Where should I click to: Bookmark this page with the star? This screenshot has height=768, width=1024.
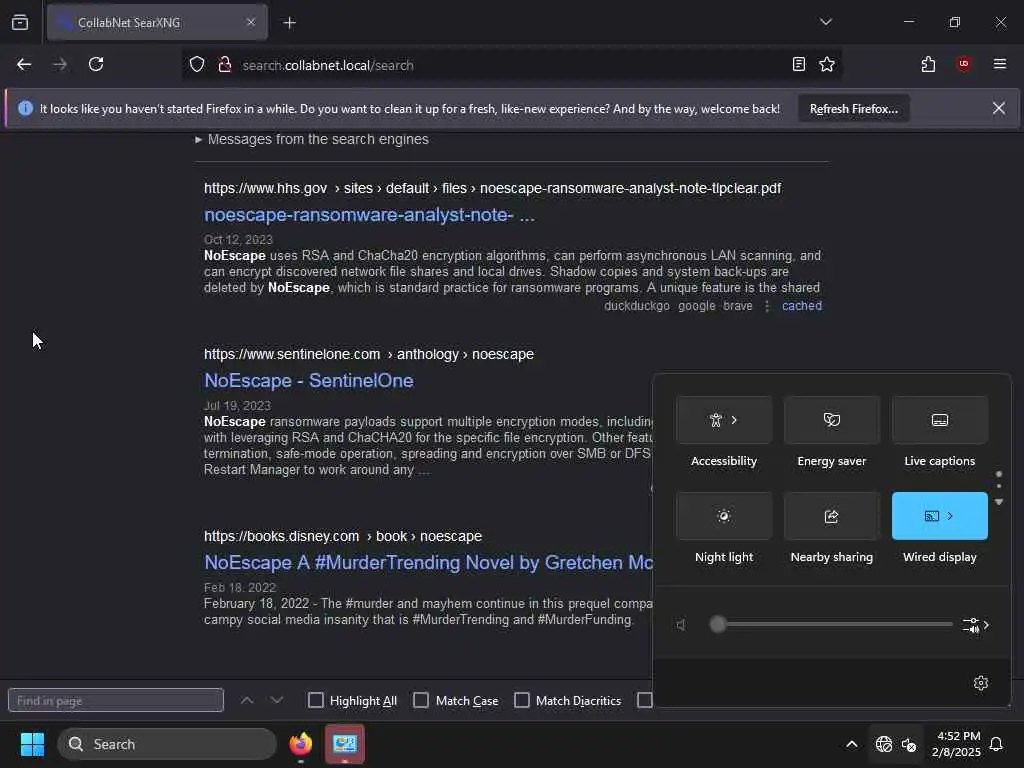827,65
